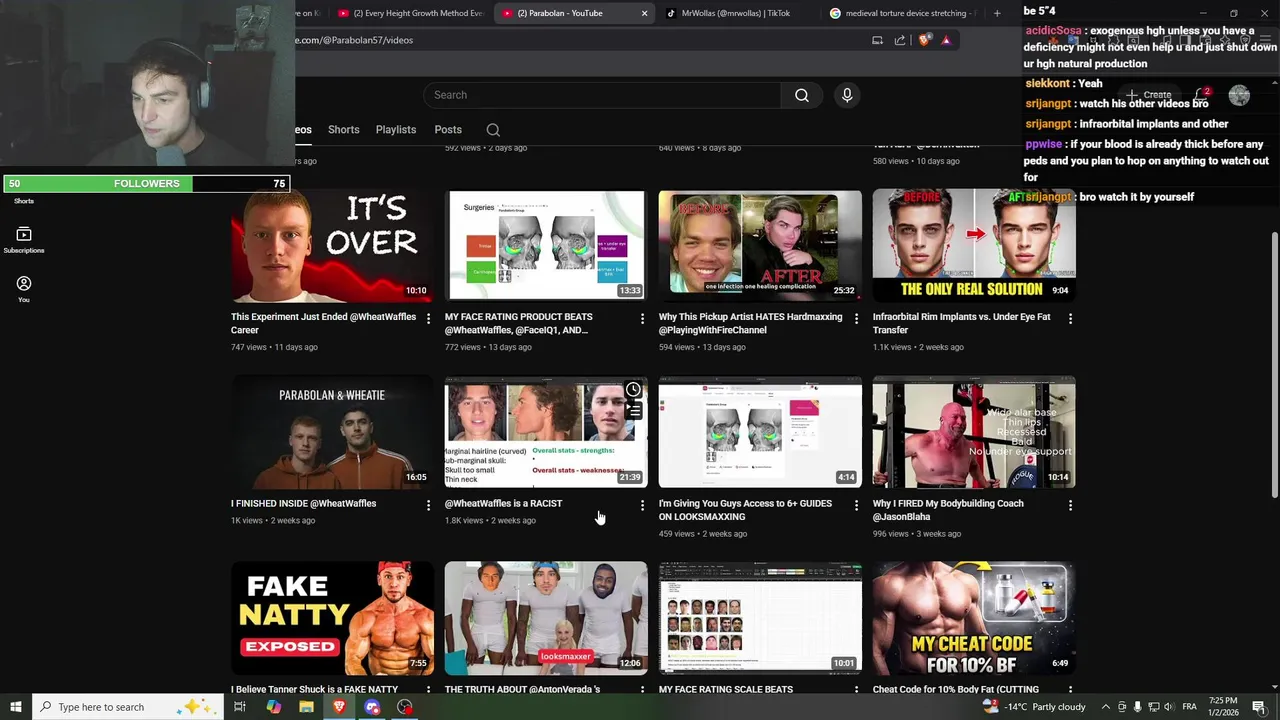
Task: Click the Brave Rewards triangle icon
Action: click(946, 40)
